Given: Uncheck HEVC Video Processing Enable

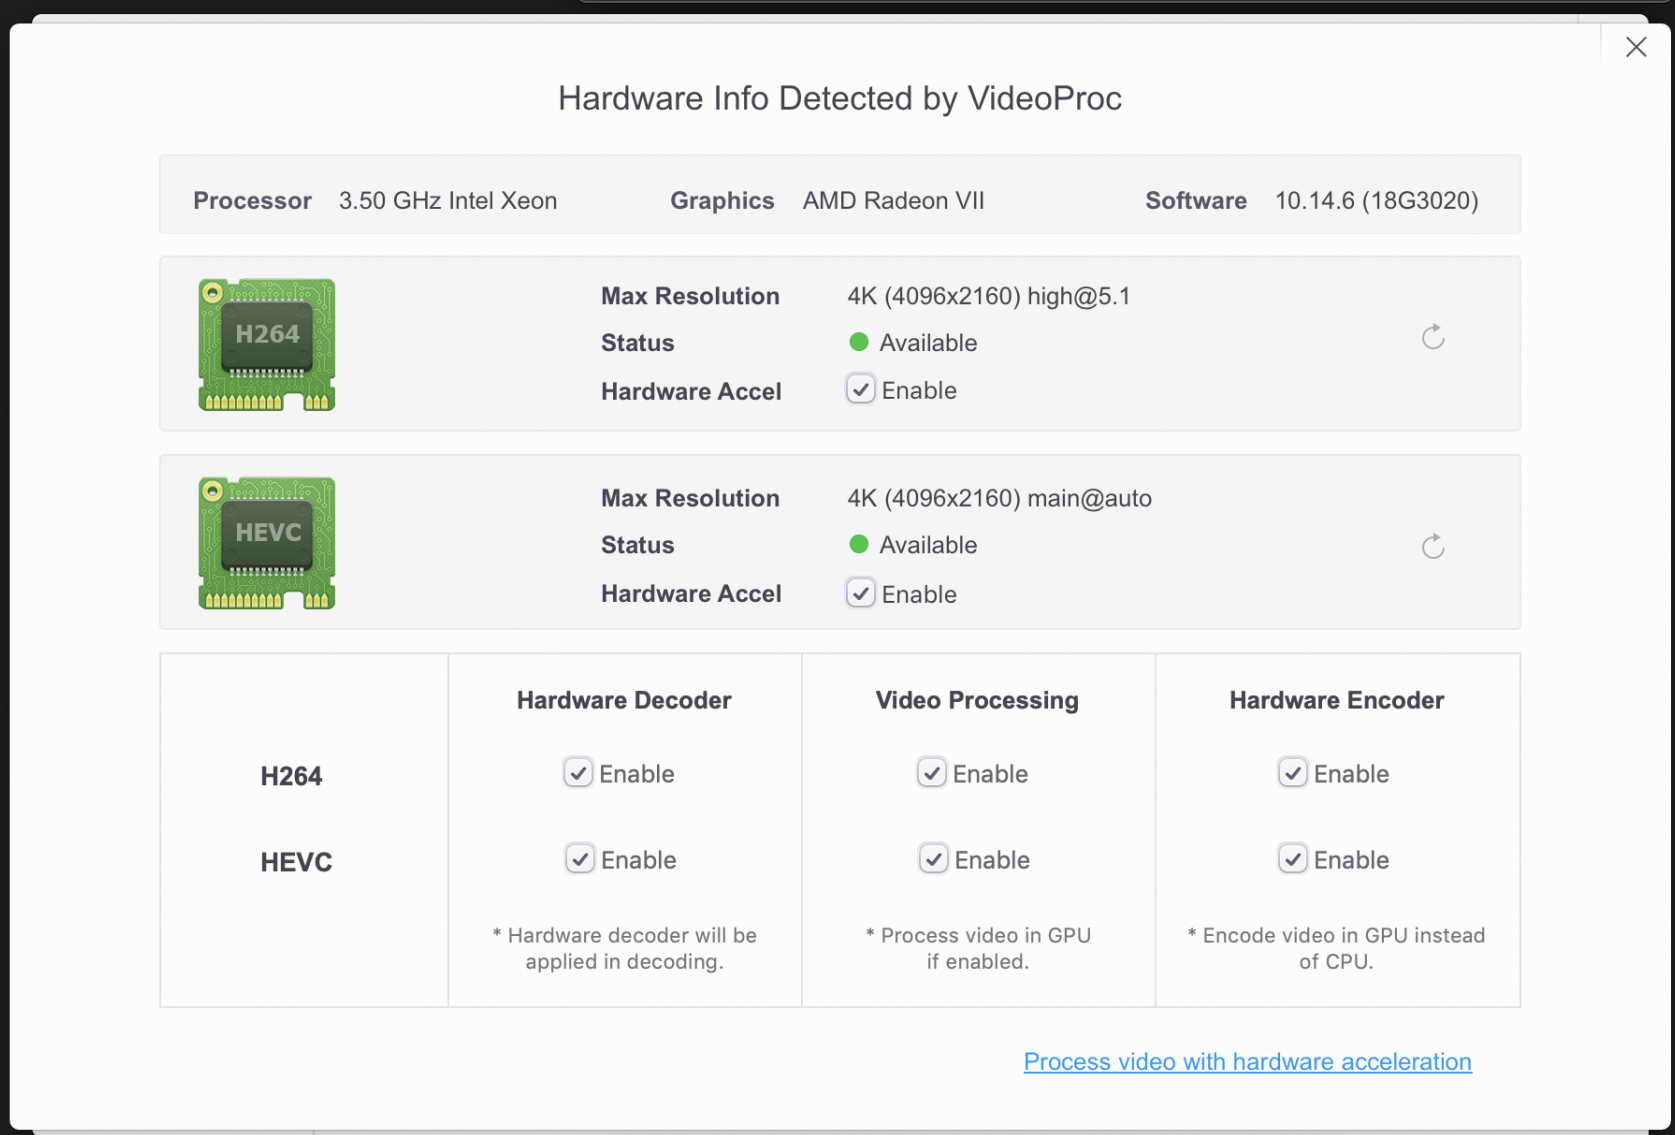Looking at the screenshot, I should (x=933, y=859).
